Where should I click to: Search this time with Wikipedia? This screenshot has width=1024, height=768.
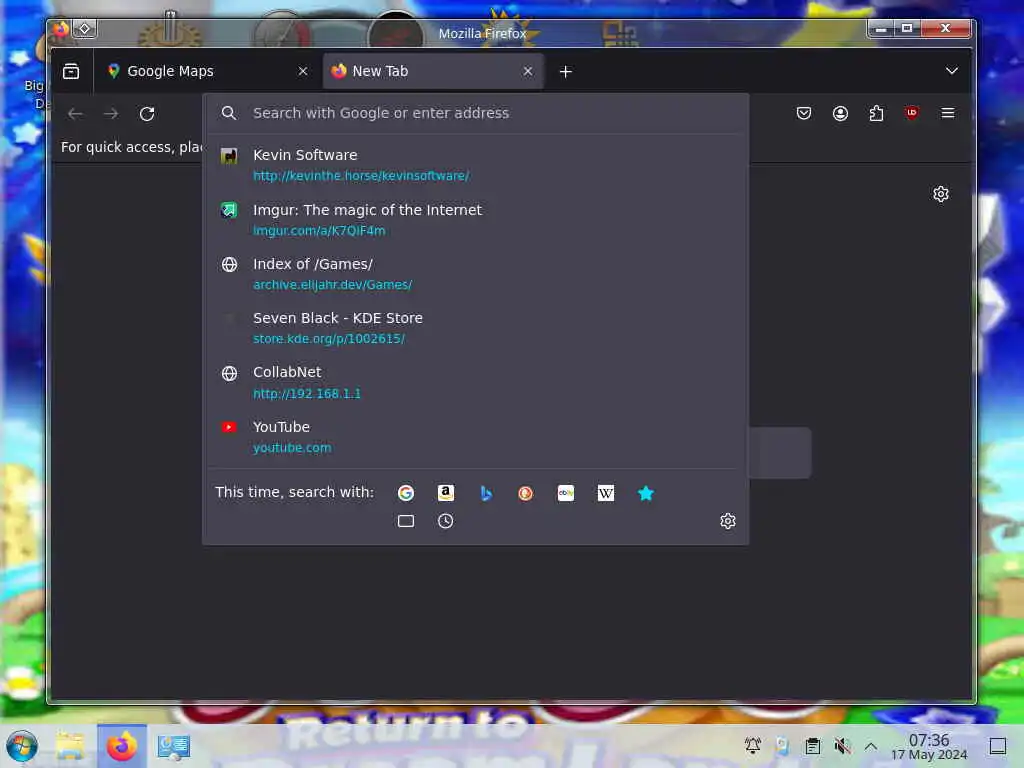click(x=605, y=493)
